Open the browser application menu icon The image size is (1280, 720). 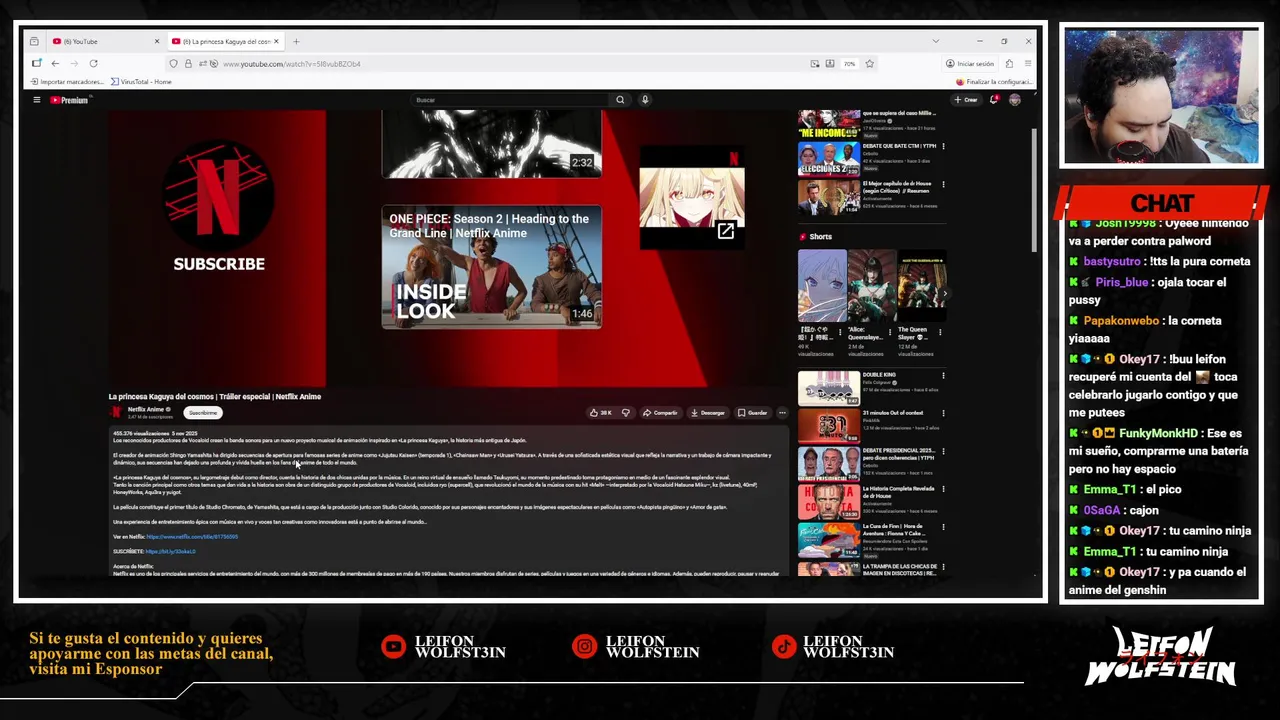(1027, 64)
